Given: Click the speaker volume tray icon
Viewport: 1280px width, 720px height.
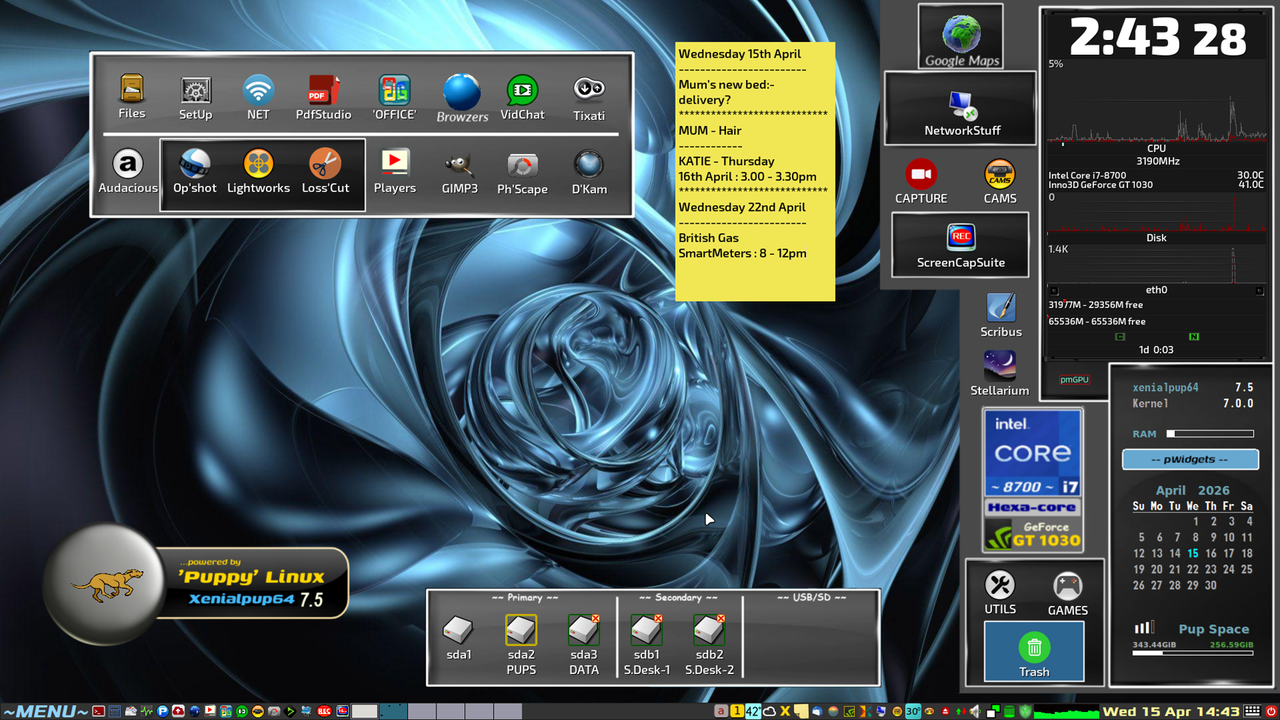Looking at the screenshot, I should [x=975, y=711].
